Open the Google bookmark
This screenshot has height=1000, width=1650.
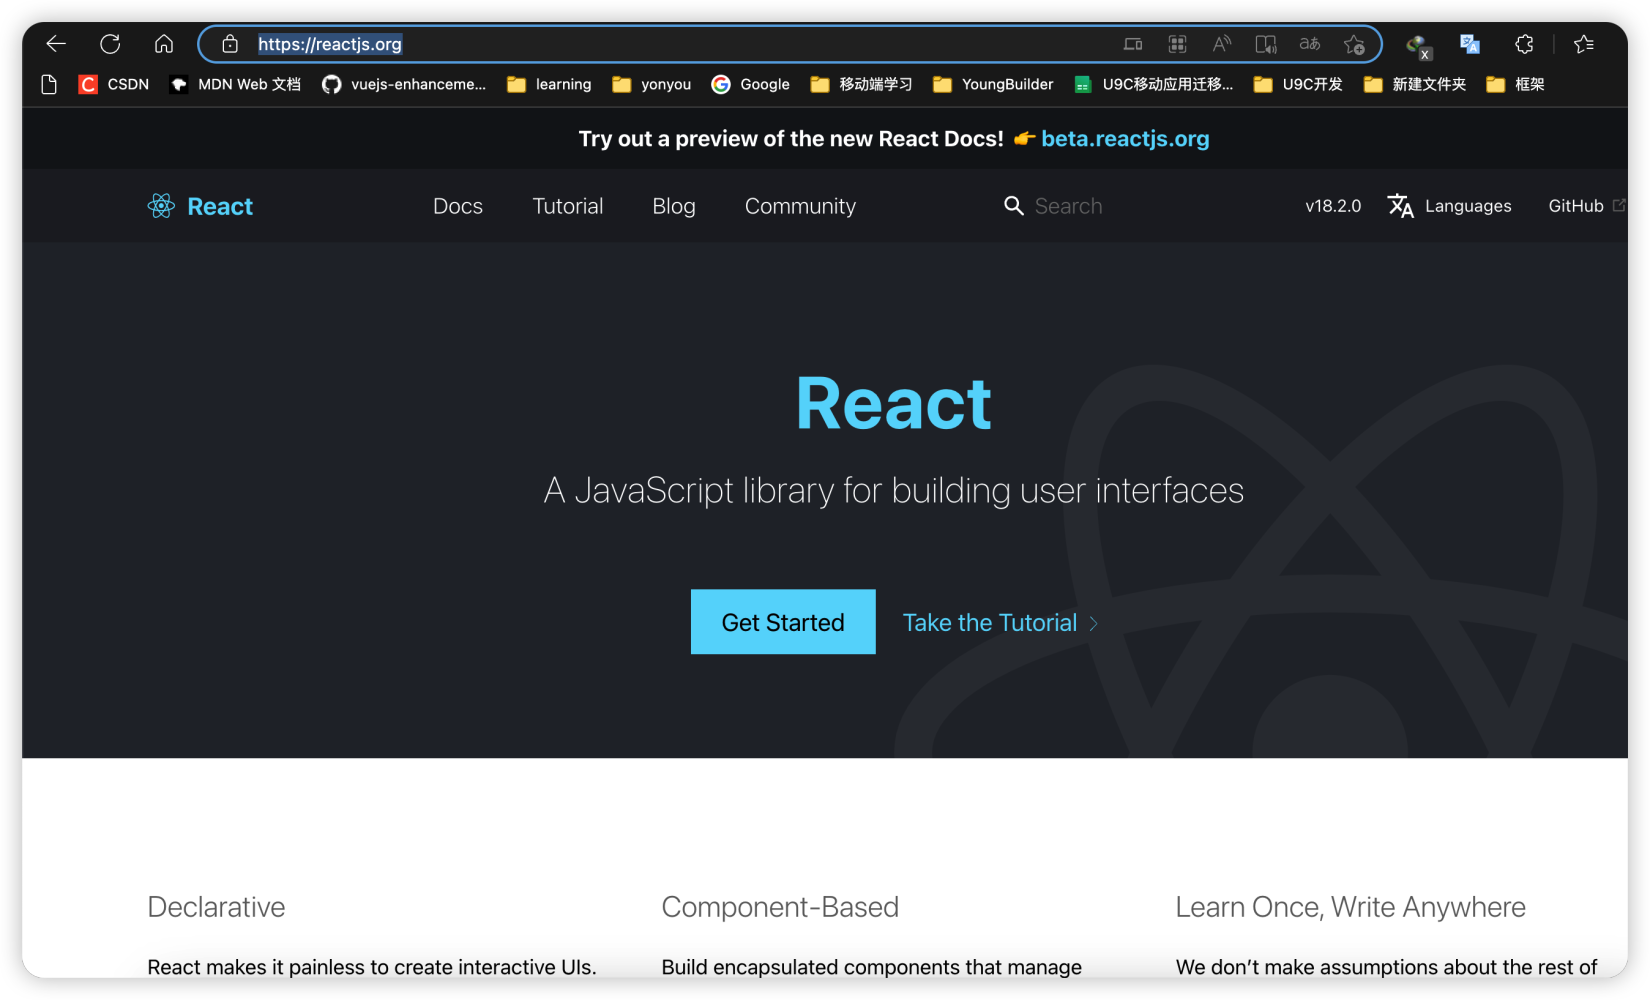coord(751,84)
